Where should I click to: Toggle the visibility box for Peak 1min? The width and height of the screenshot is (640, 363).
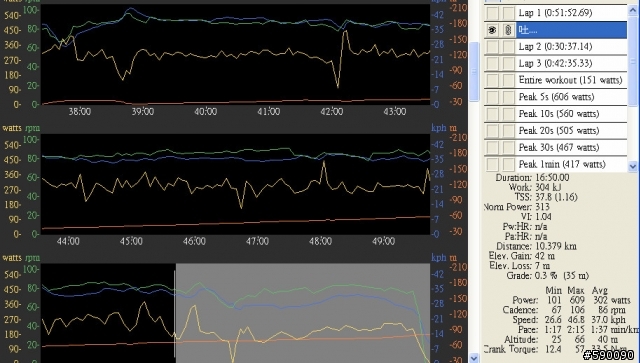[x=492, y=164]
